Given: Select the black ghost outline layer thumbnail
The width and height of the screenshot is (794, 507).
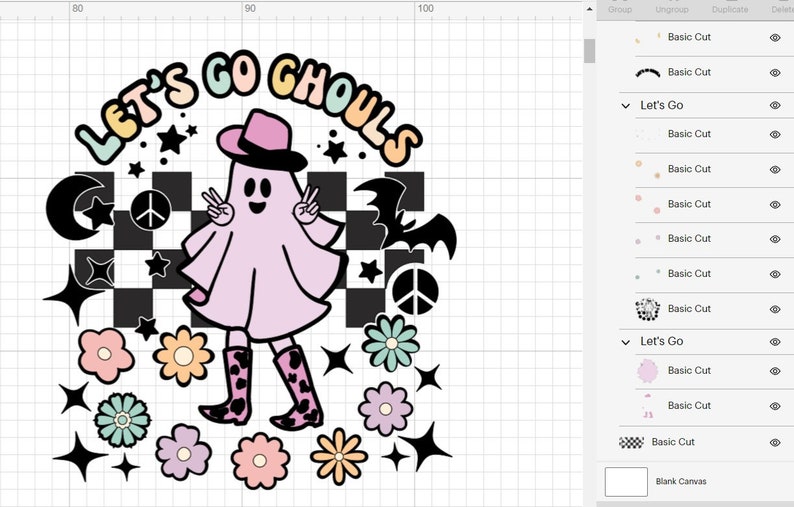Looking at the screenshot, I should pos(648,309).
